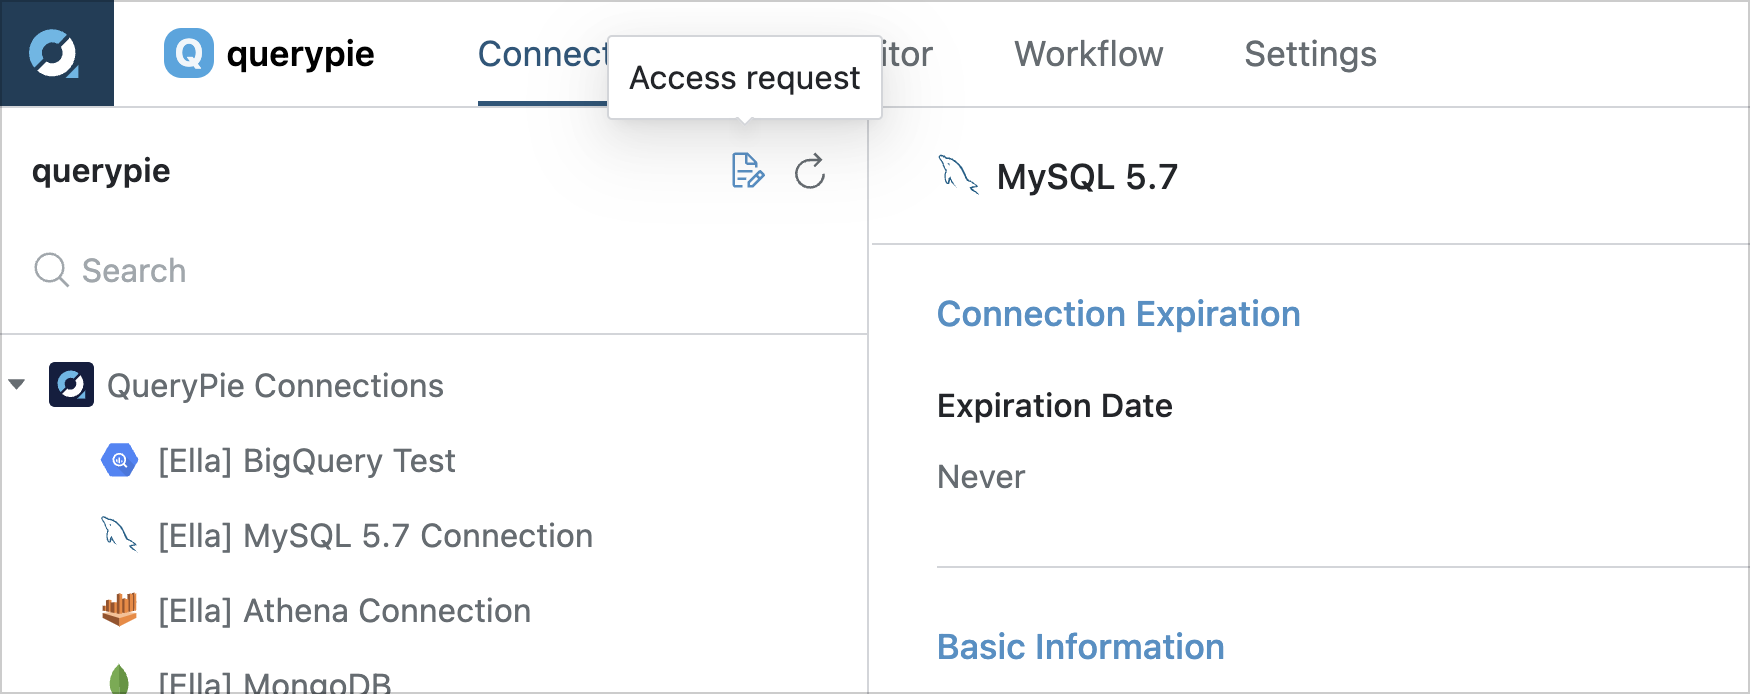Image resolution: width=1750 pixels, height=694 pixels.
Task: Select [Ella] MySQL 5.7 Connection
Action: 376,536
